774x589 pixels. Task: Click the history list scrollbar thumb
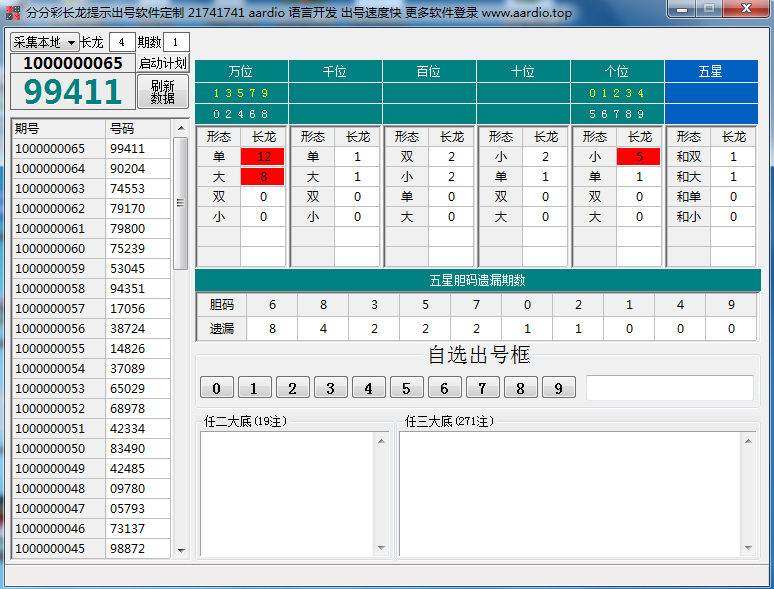[x=181, y=203]
